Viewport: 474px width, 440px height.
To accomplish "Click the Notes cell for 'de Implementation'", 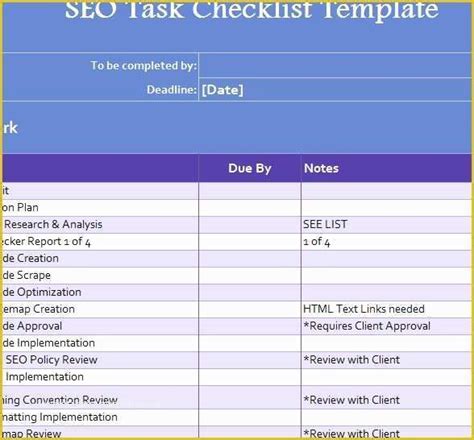I will [386, 343].
